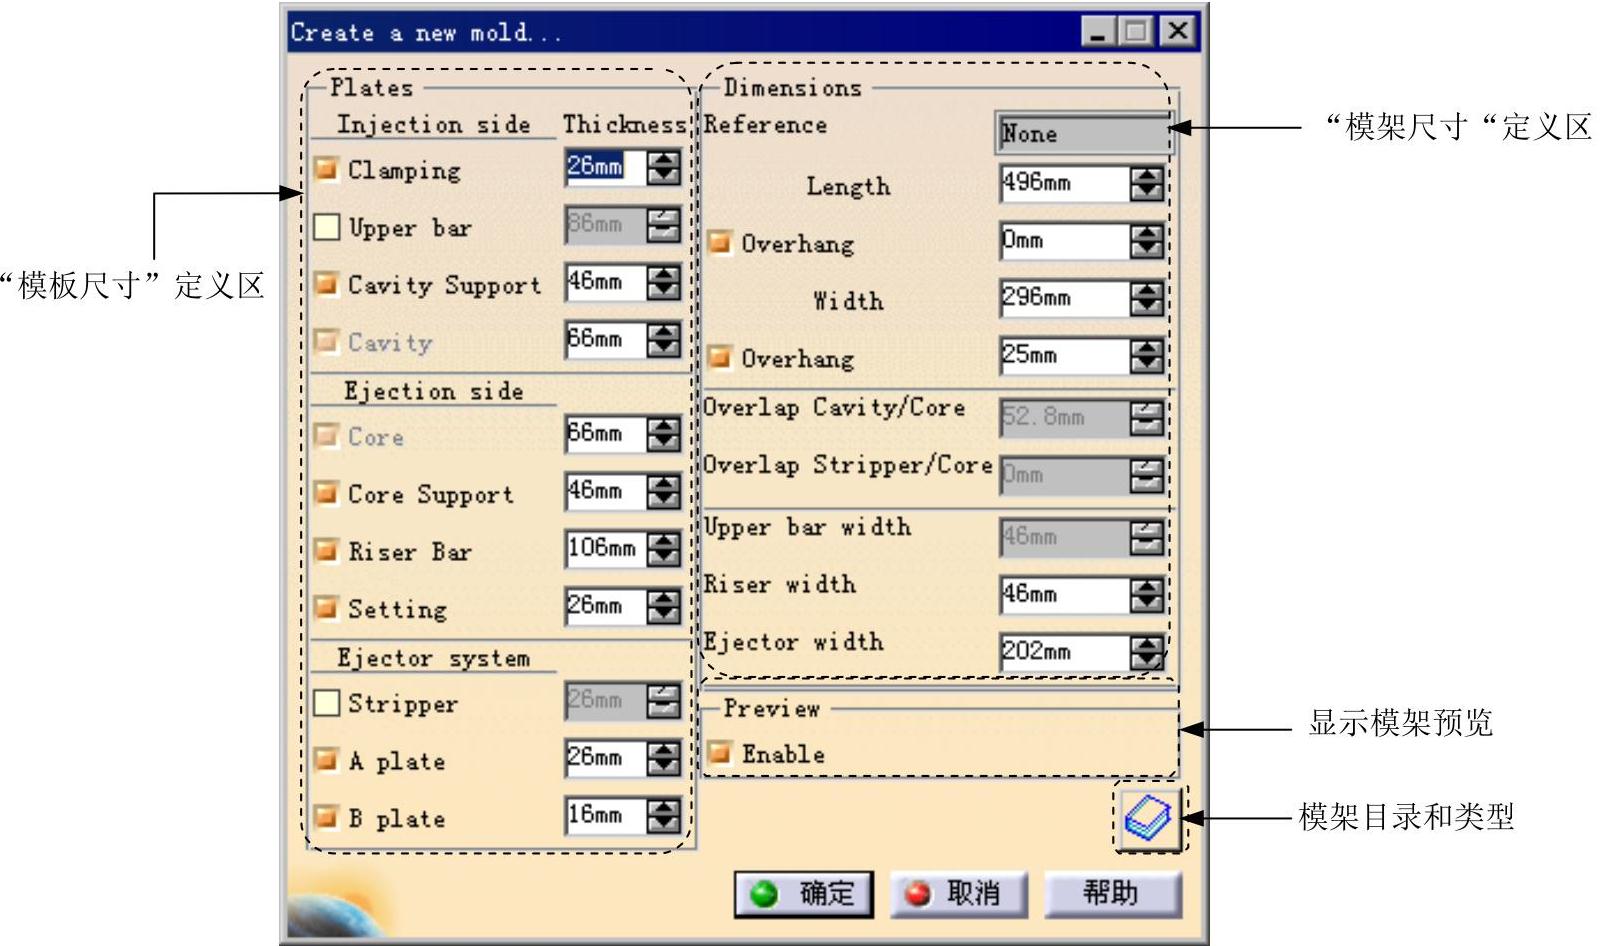Screen dimensions: 1606x946
Task: Click the Injection side heading
Action: pyautogui.click(x=433, y=124)
